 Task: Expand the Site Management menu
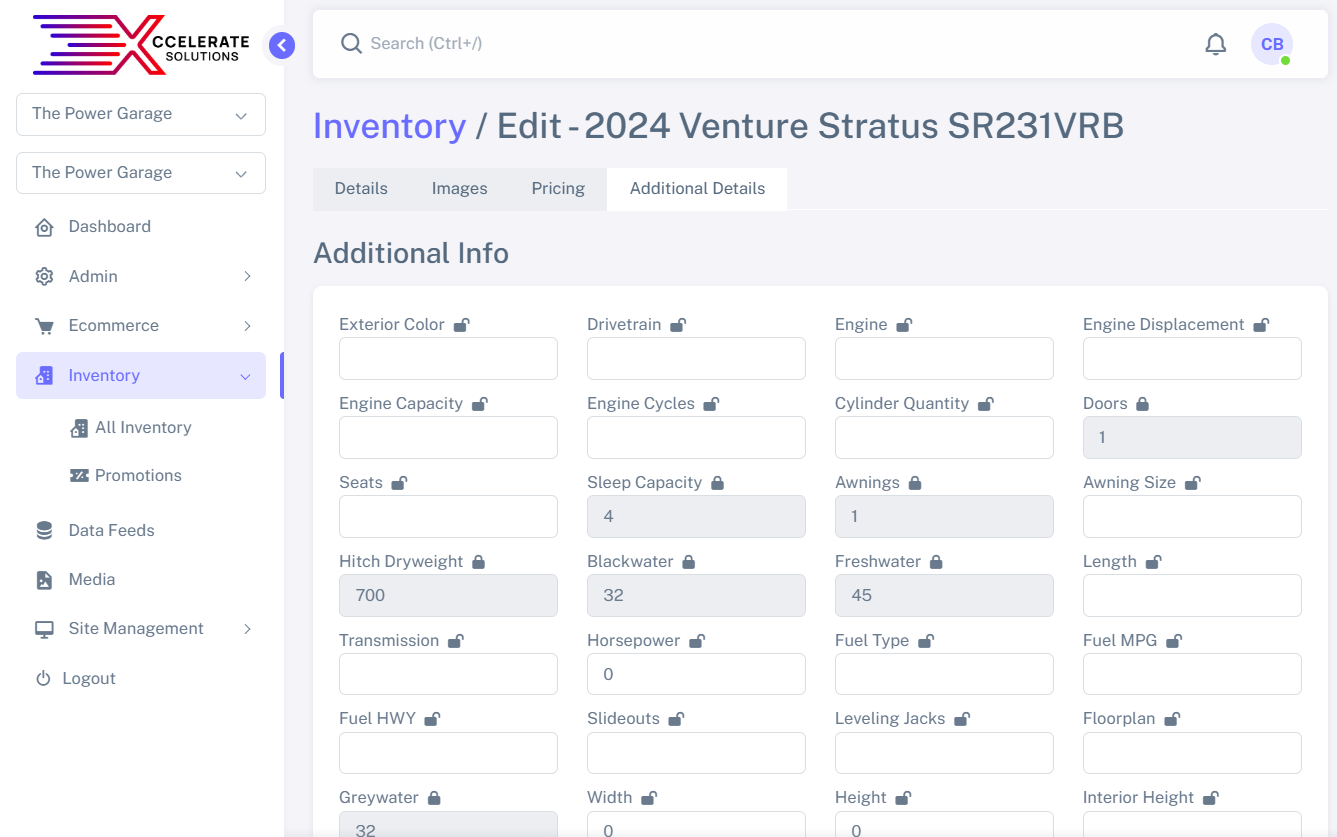click(x=141, y=629)
